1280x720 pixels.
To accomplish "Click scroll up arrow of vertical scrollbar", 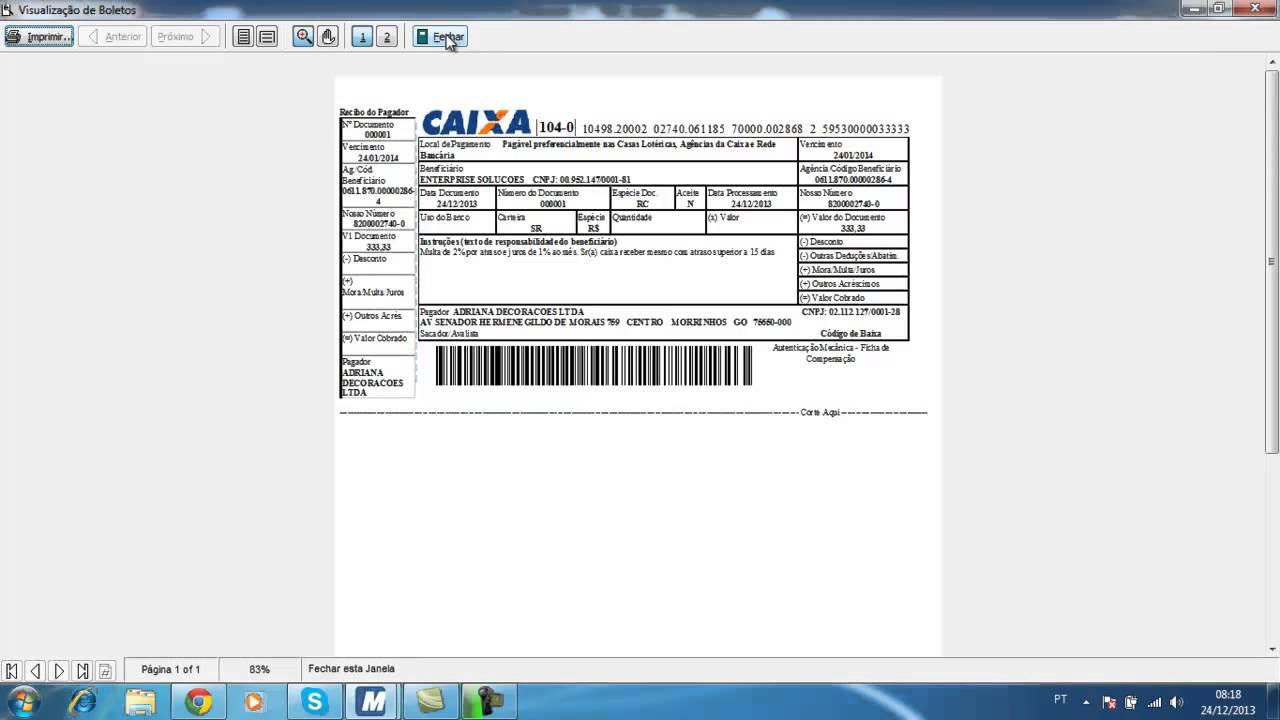I will [1272, 62].
